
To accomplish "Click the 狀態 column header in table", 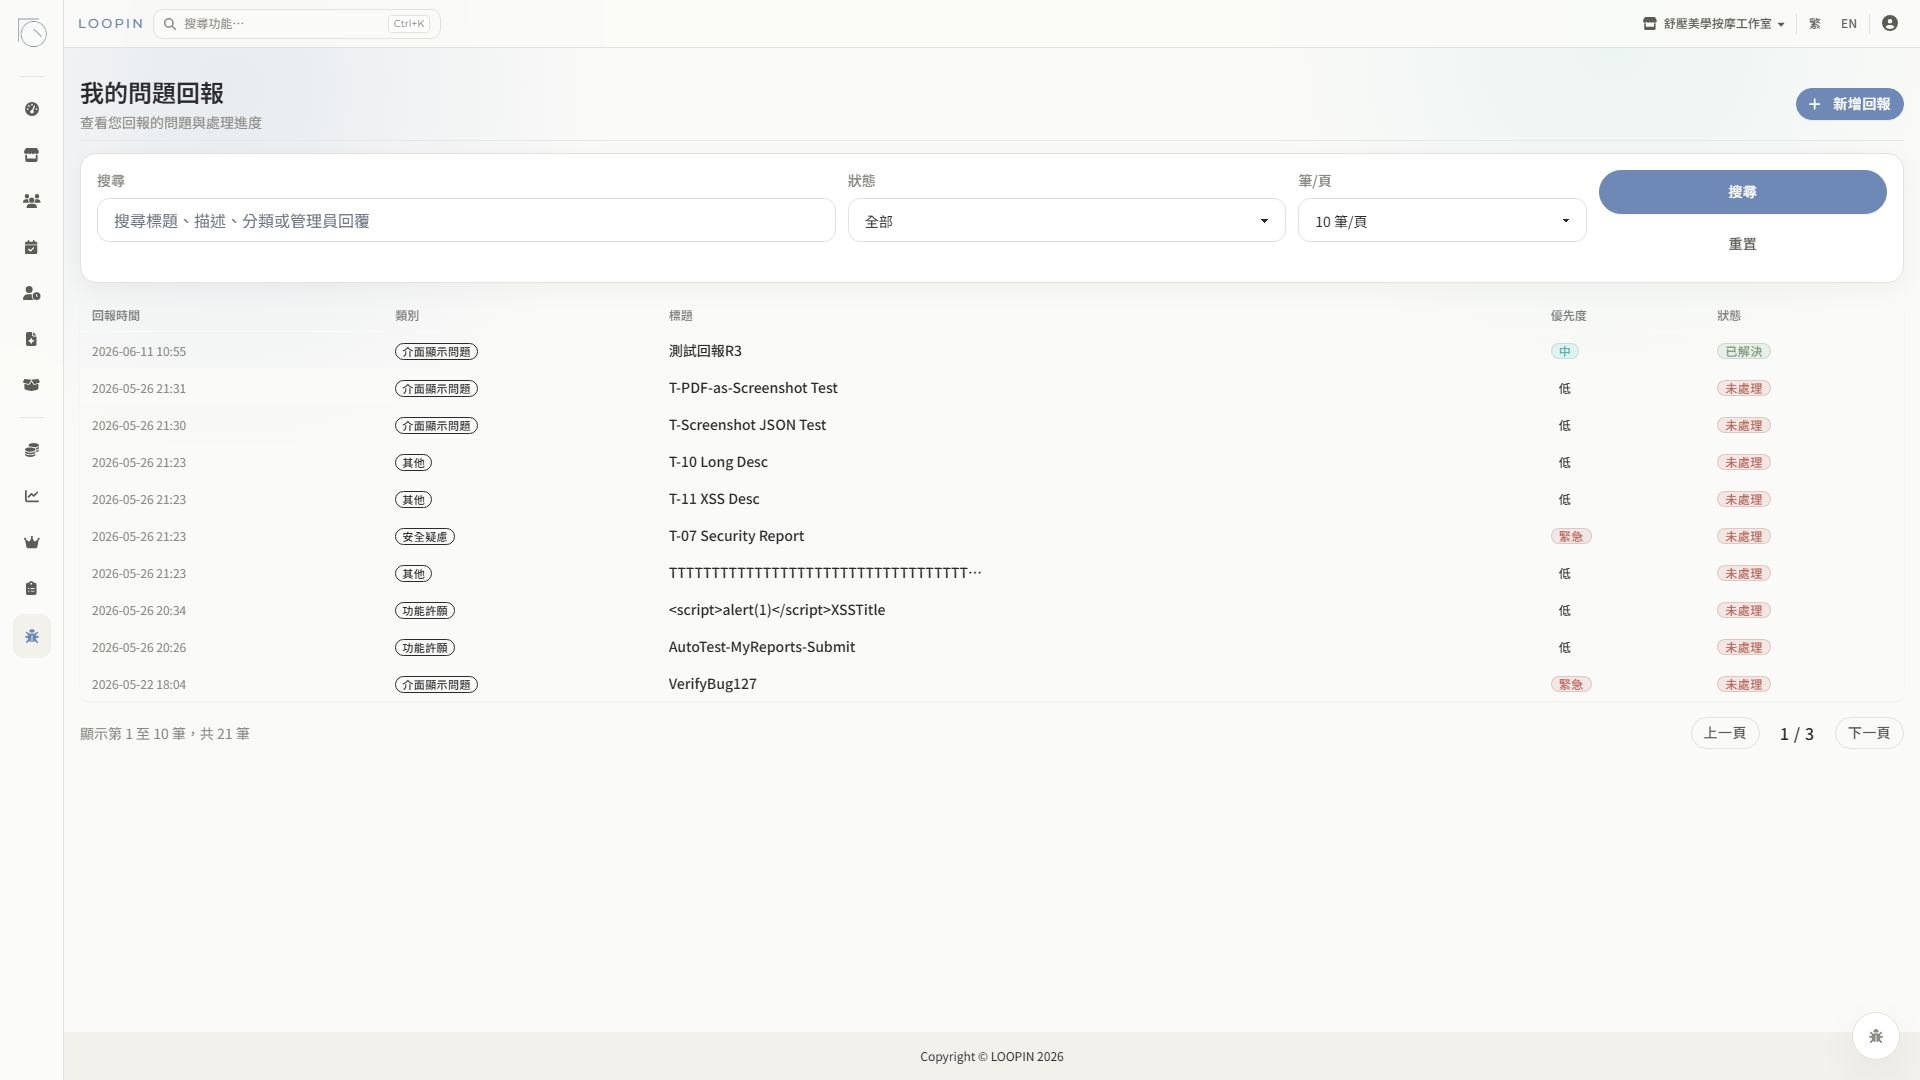I will [1729, 316].
